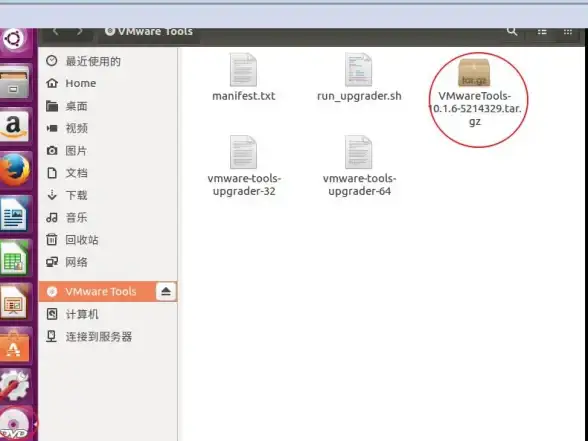Select the manifest.txt file
The image size is (588, 441).
[x=243, y=77]
